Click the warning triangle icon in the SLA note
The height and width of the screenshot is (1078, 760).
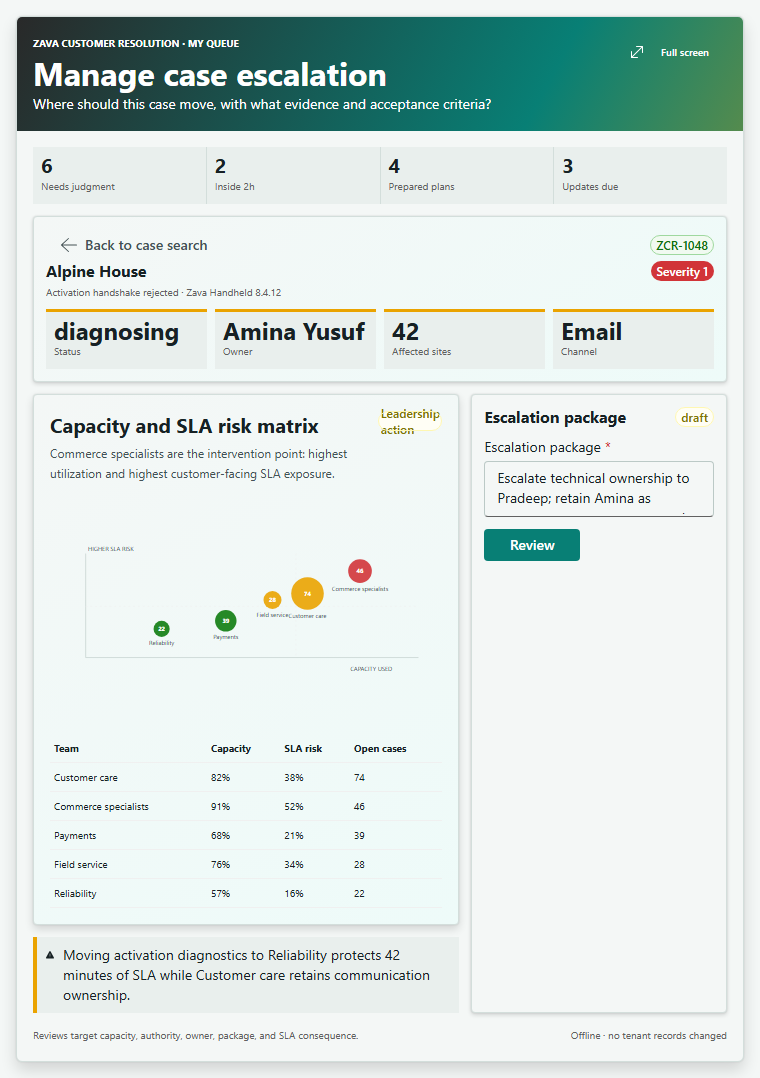click(x=50, y=955)
